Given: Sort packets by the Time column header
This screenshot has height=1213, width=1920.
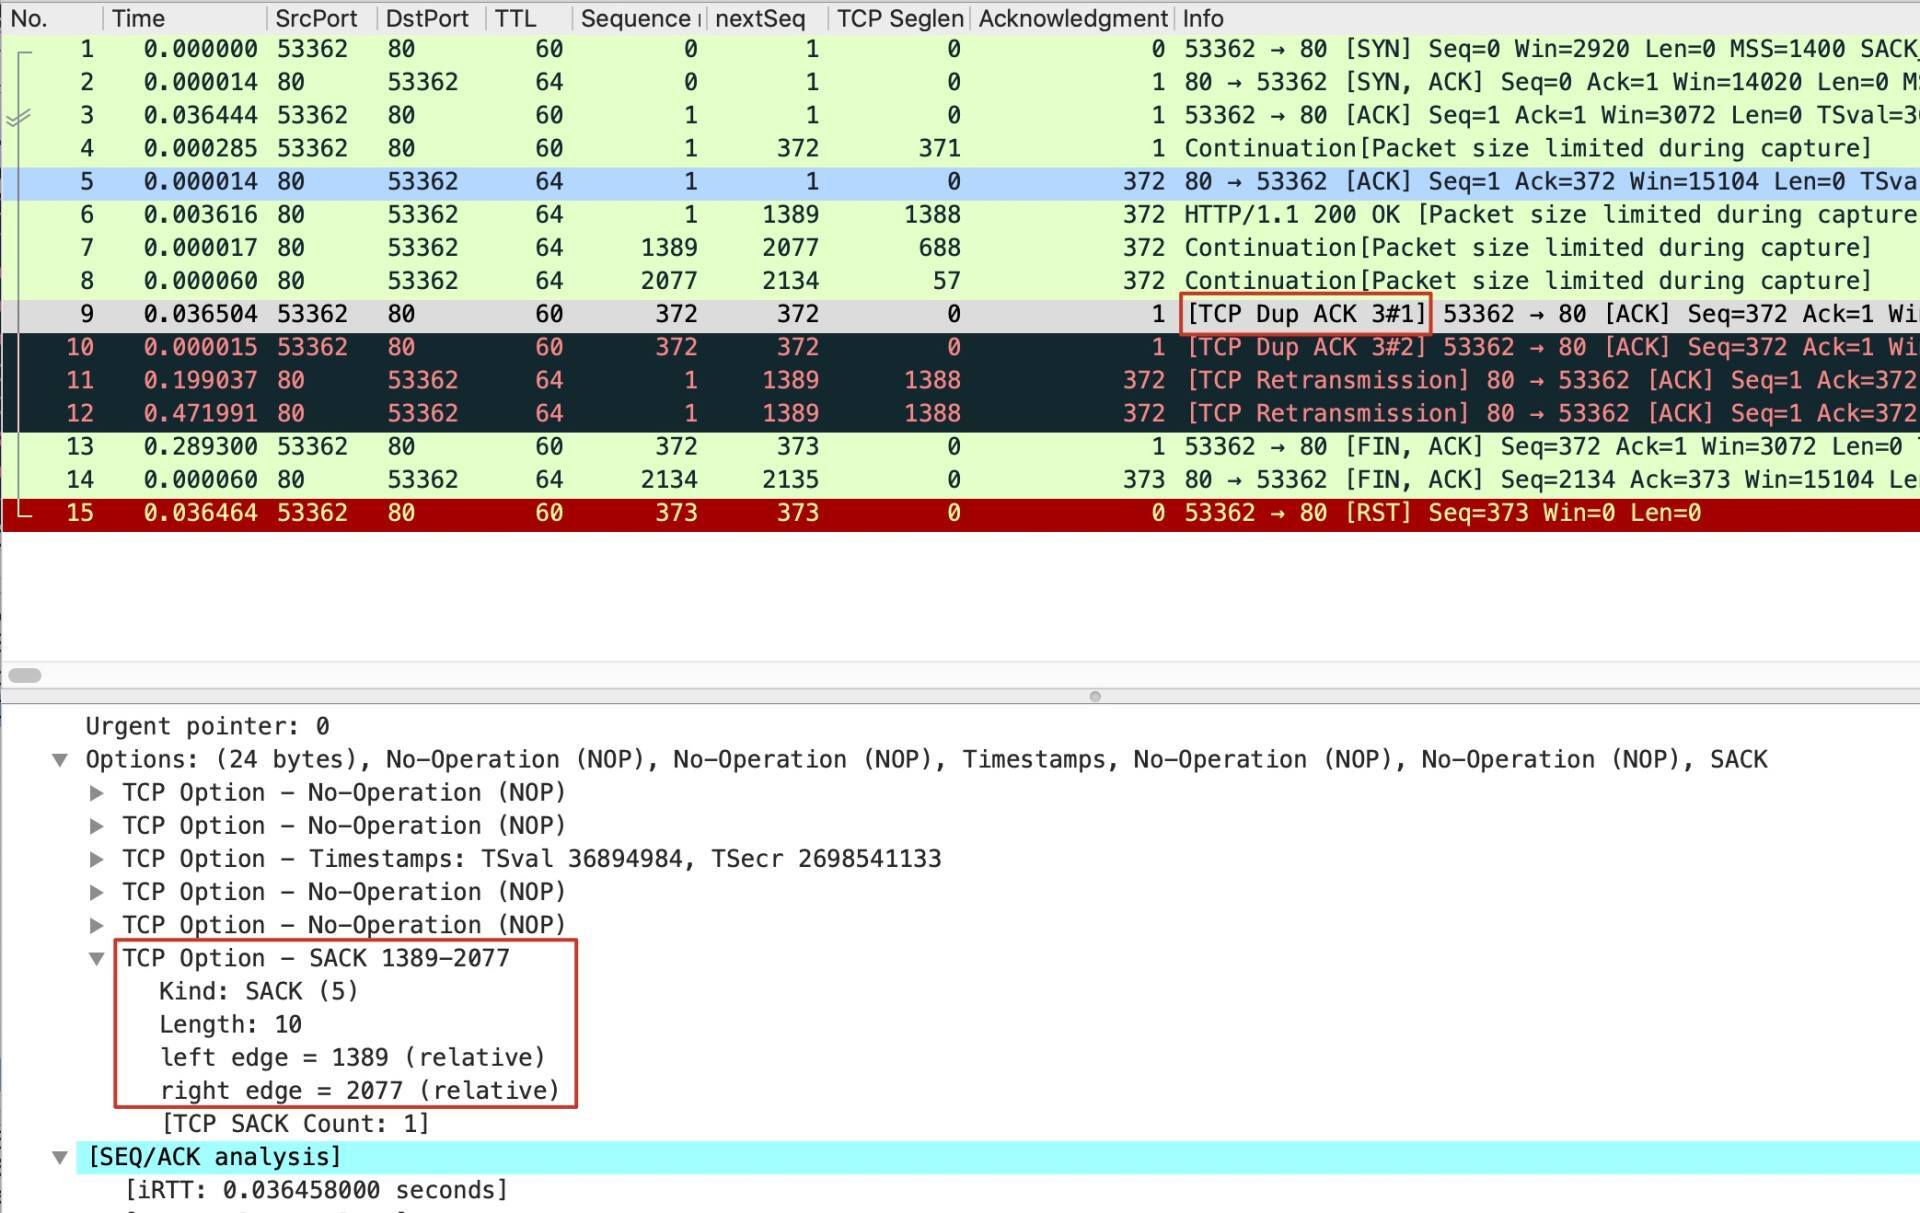Looking at the screenshot, I should (138, 18).
